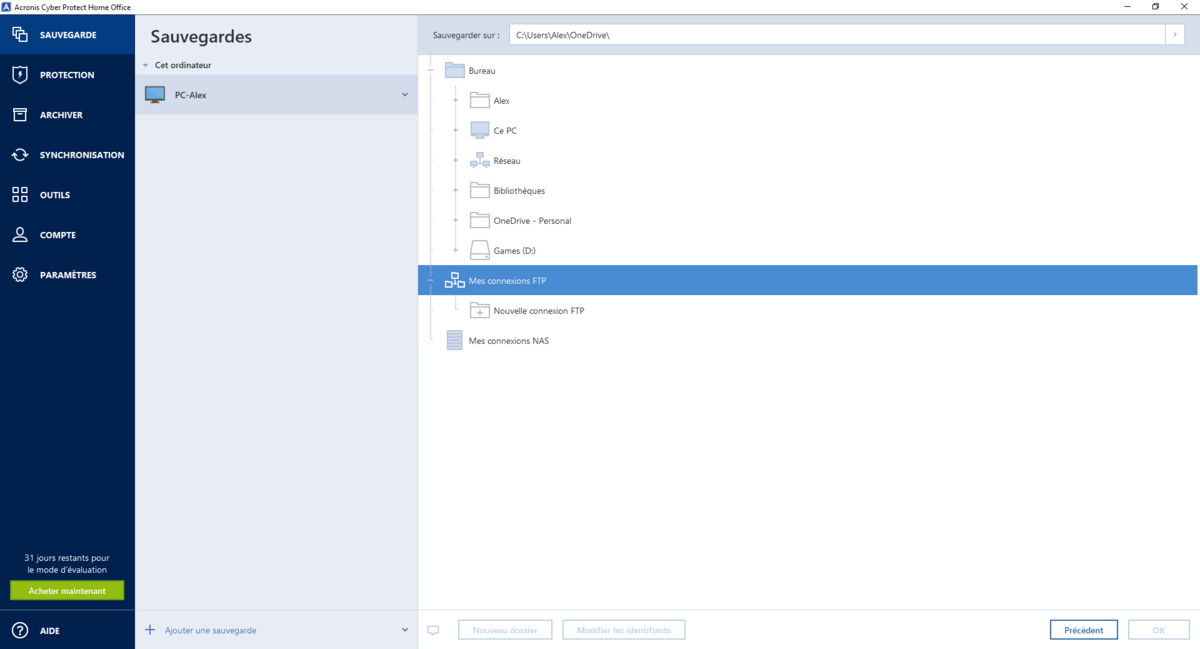Select the Réseau network icon

tap(480, 160)
